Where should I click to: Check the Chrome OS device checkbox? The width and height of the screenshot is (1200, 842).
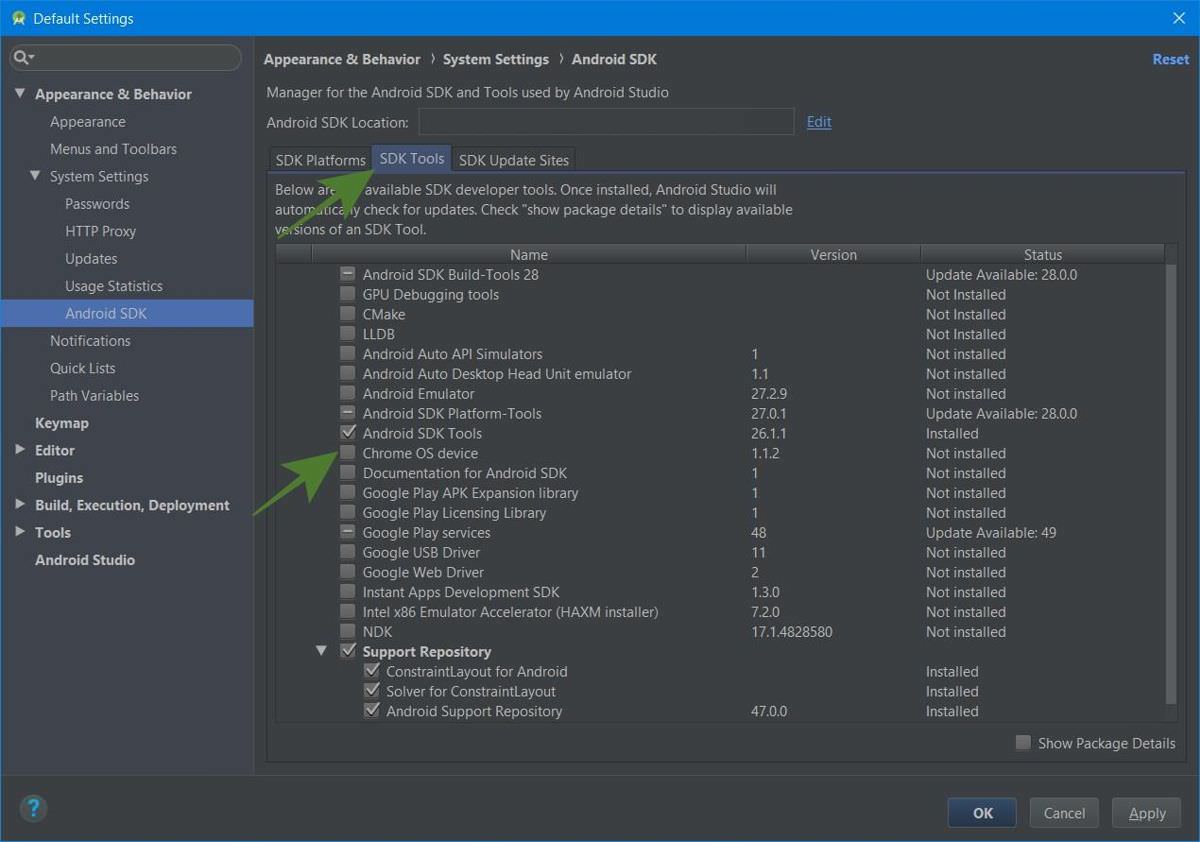pos(347,453)
